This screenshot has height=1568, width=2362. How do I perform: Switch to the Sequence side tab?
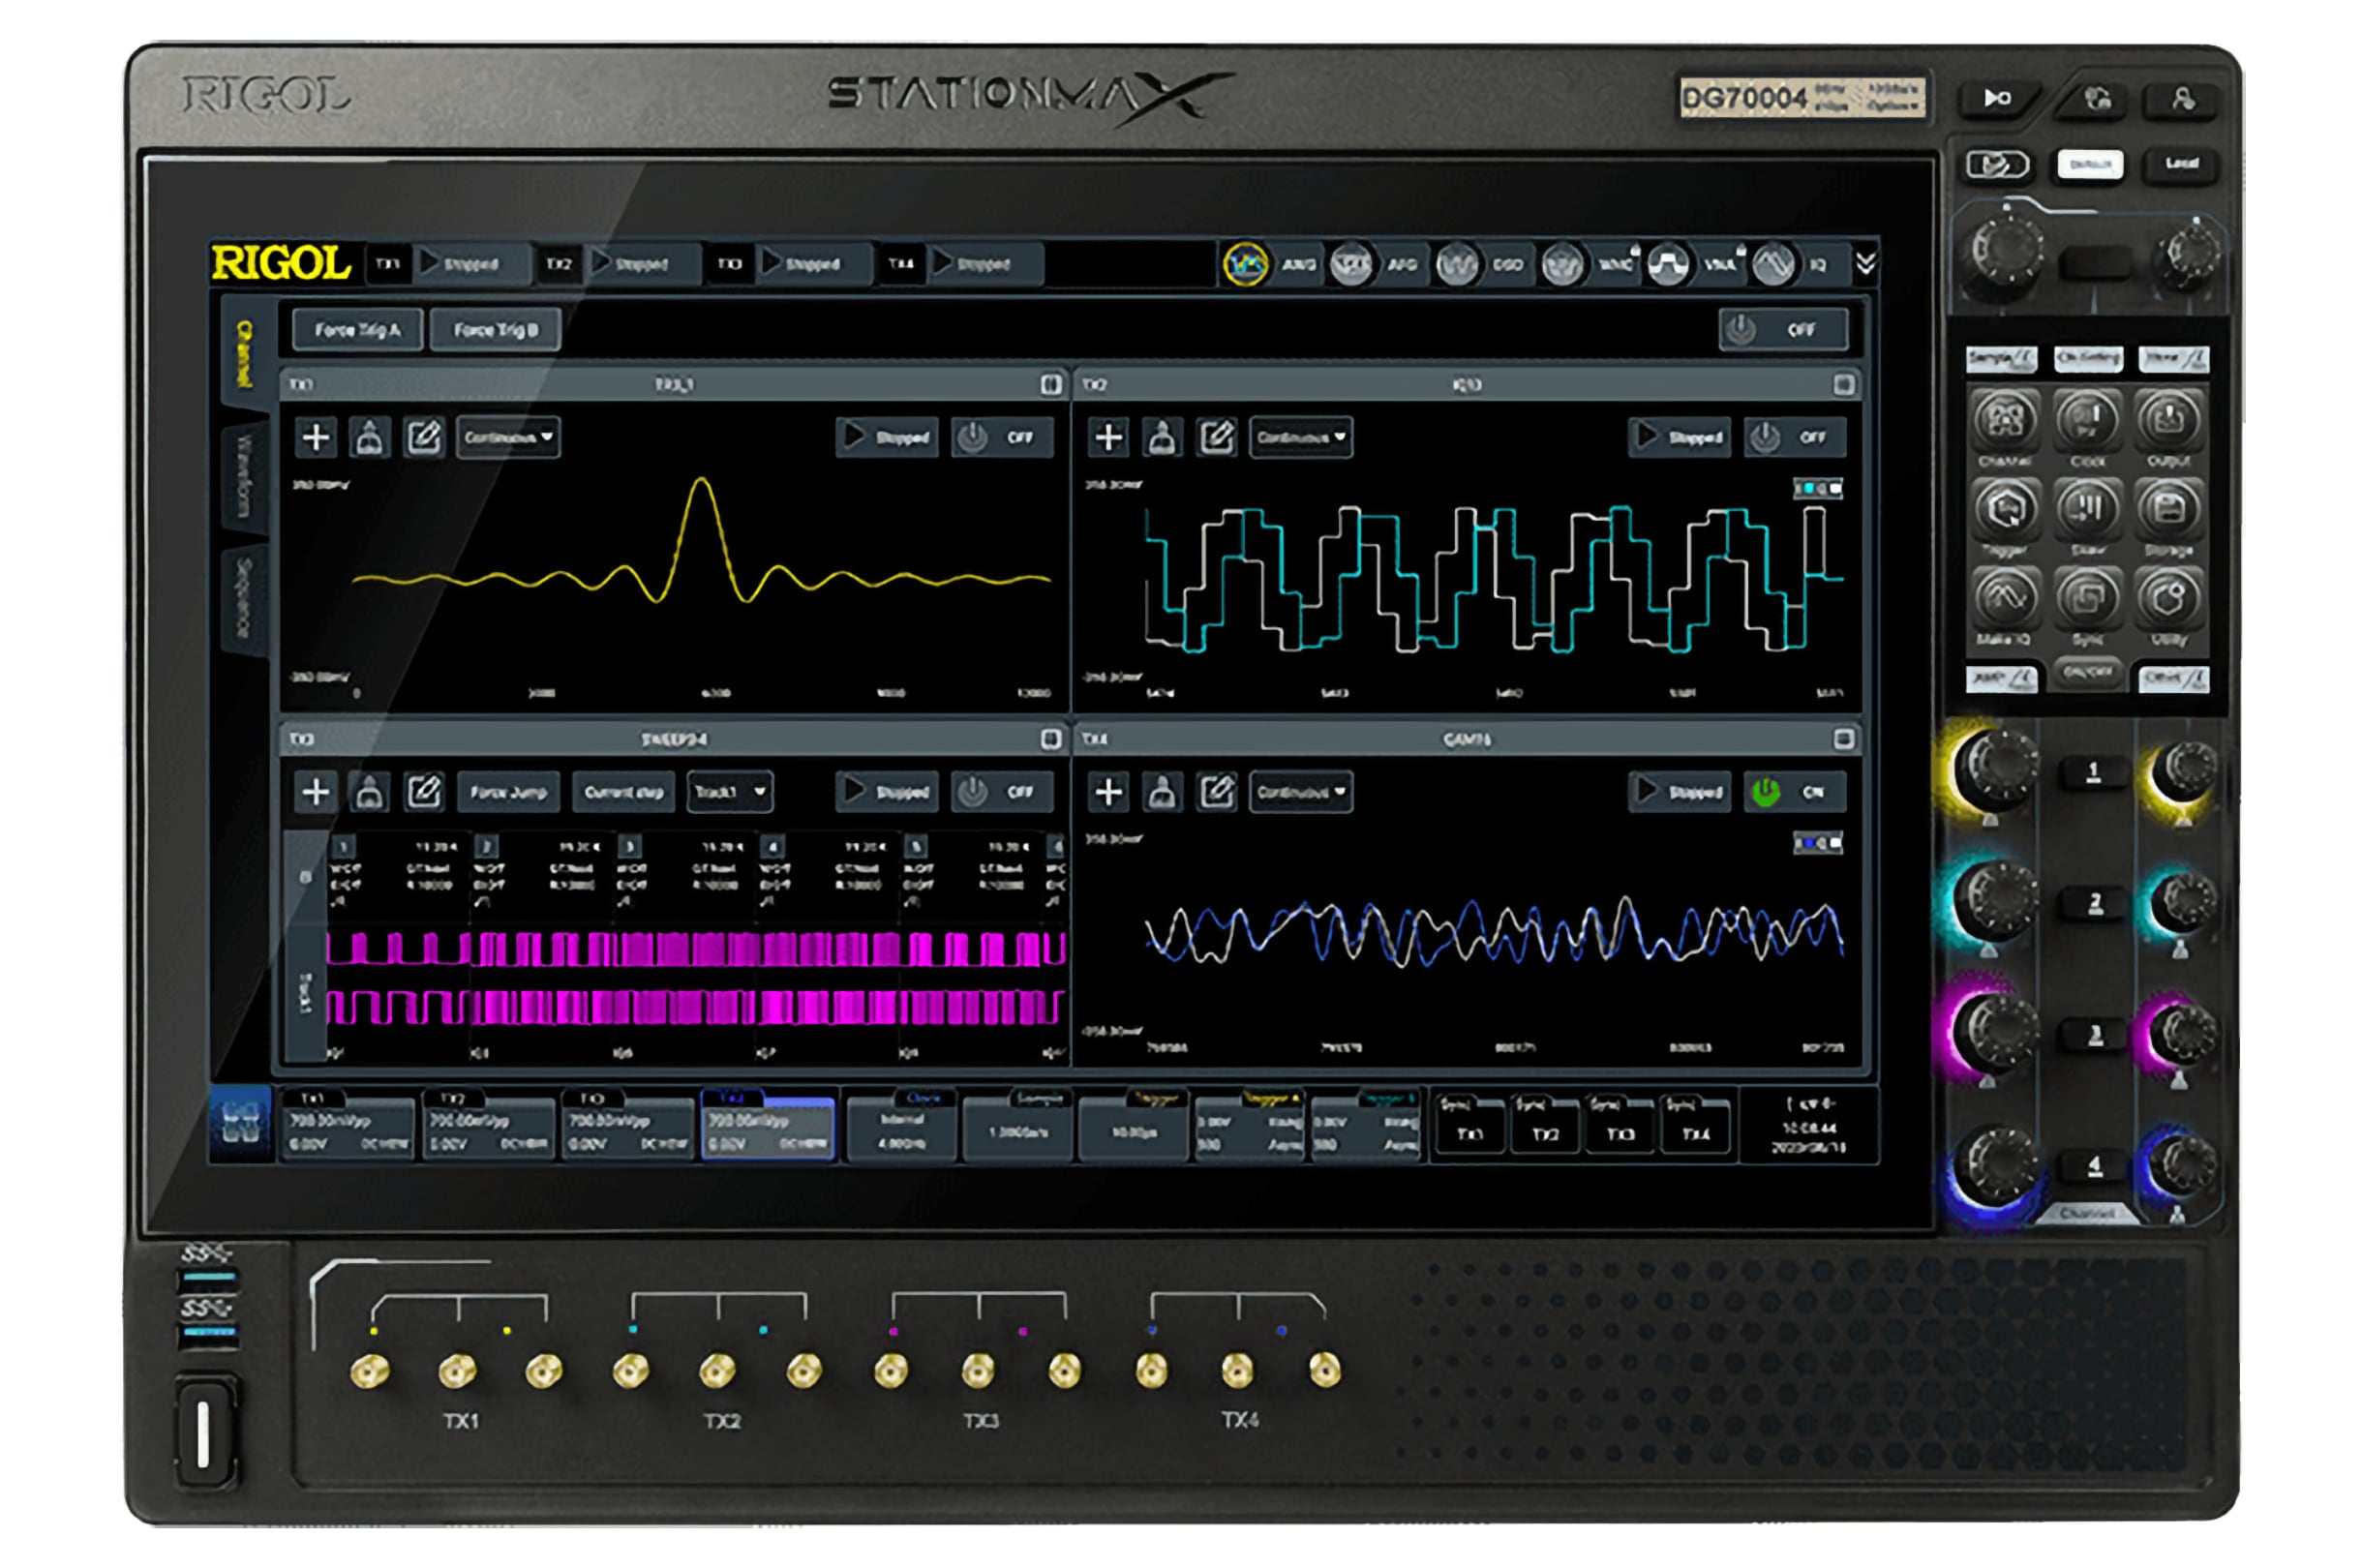tap(244, 598)
